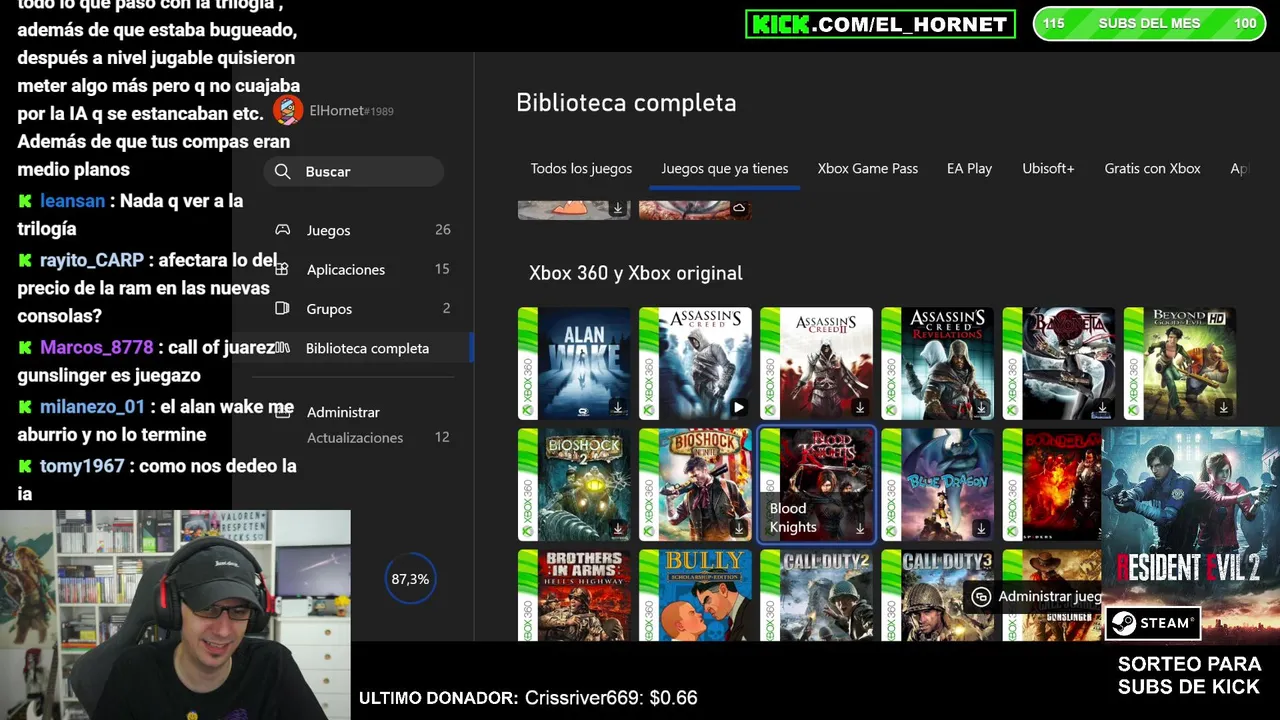Open the Blue Dragon game tile
Screen dimensions: 1280x720
(937, 484)
